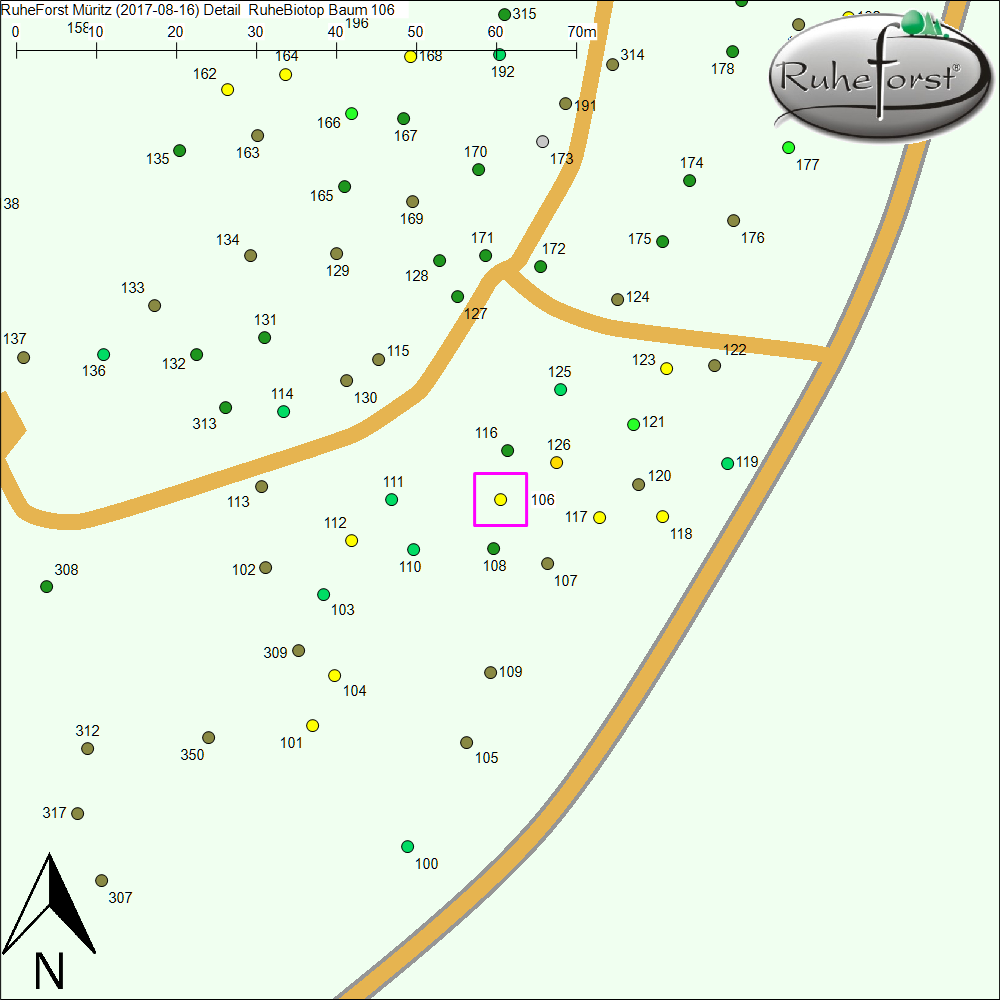Click the teal tree marker 136
The image size is (1000, 1000).
[x=103, y=354]
